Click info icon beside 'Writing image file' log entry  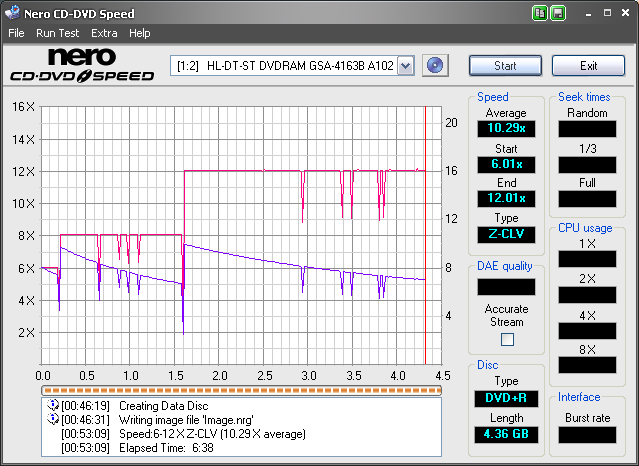(53, 419)
